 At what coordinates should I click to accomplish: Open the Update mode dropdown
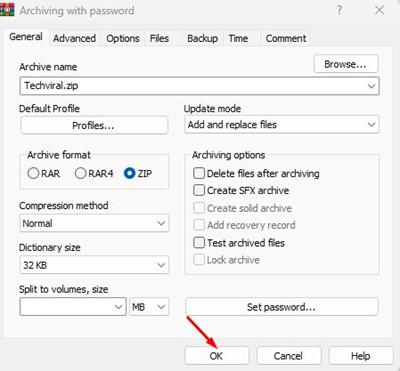(x=282, y=125)
